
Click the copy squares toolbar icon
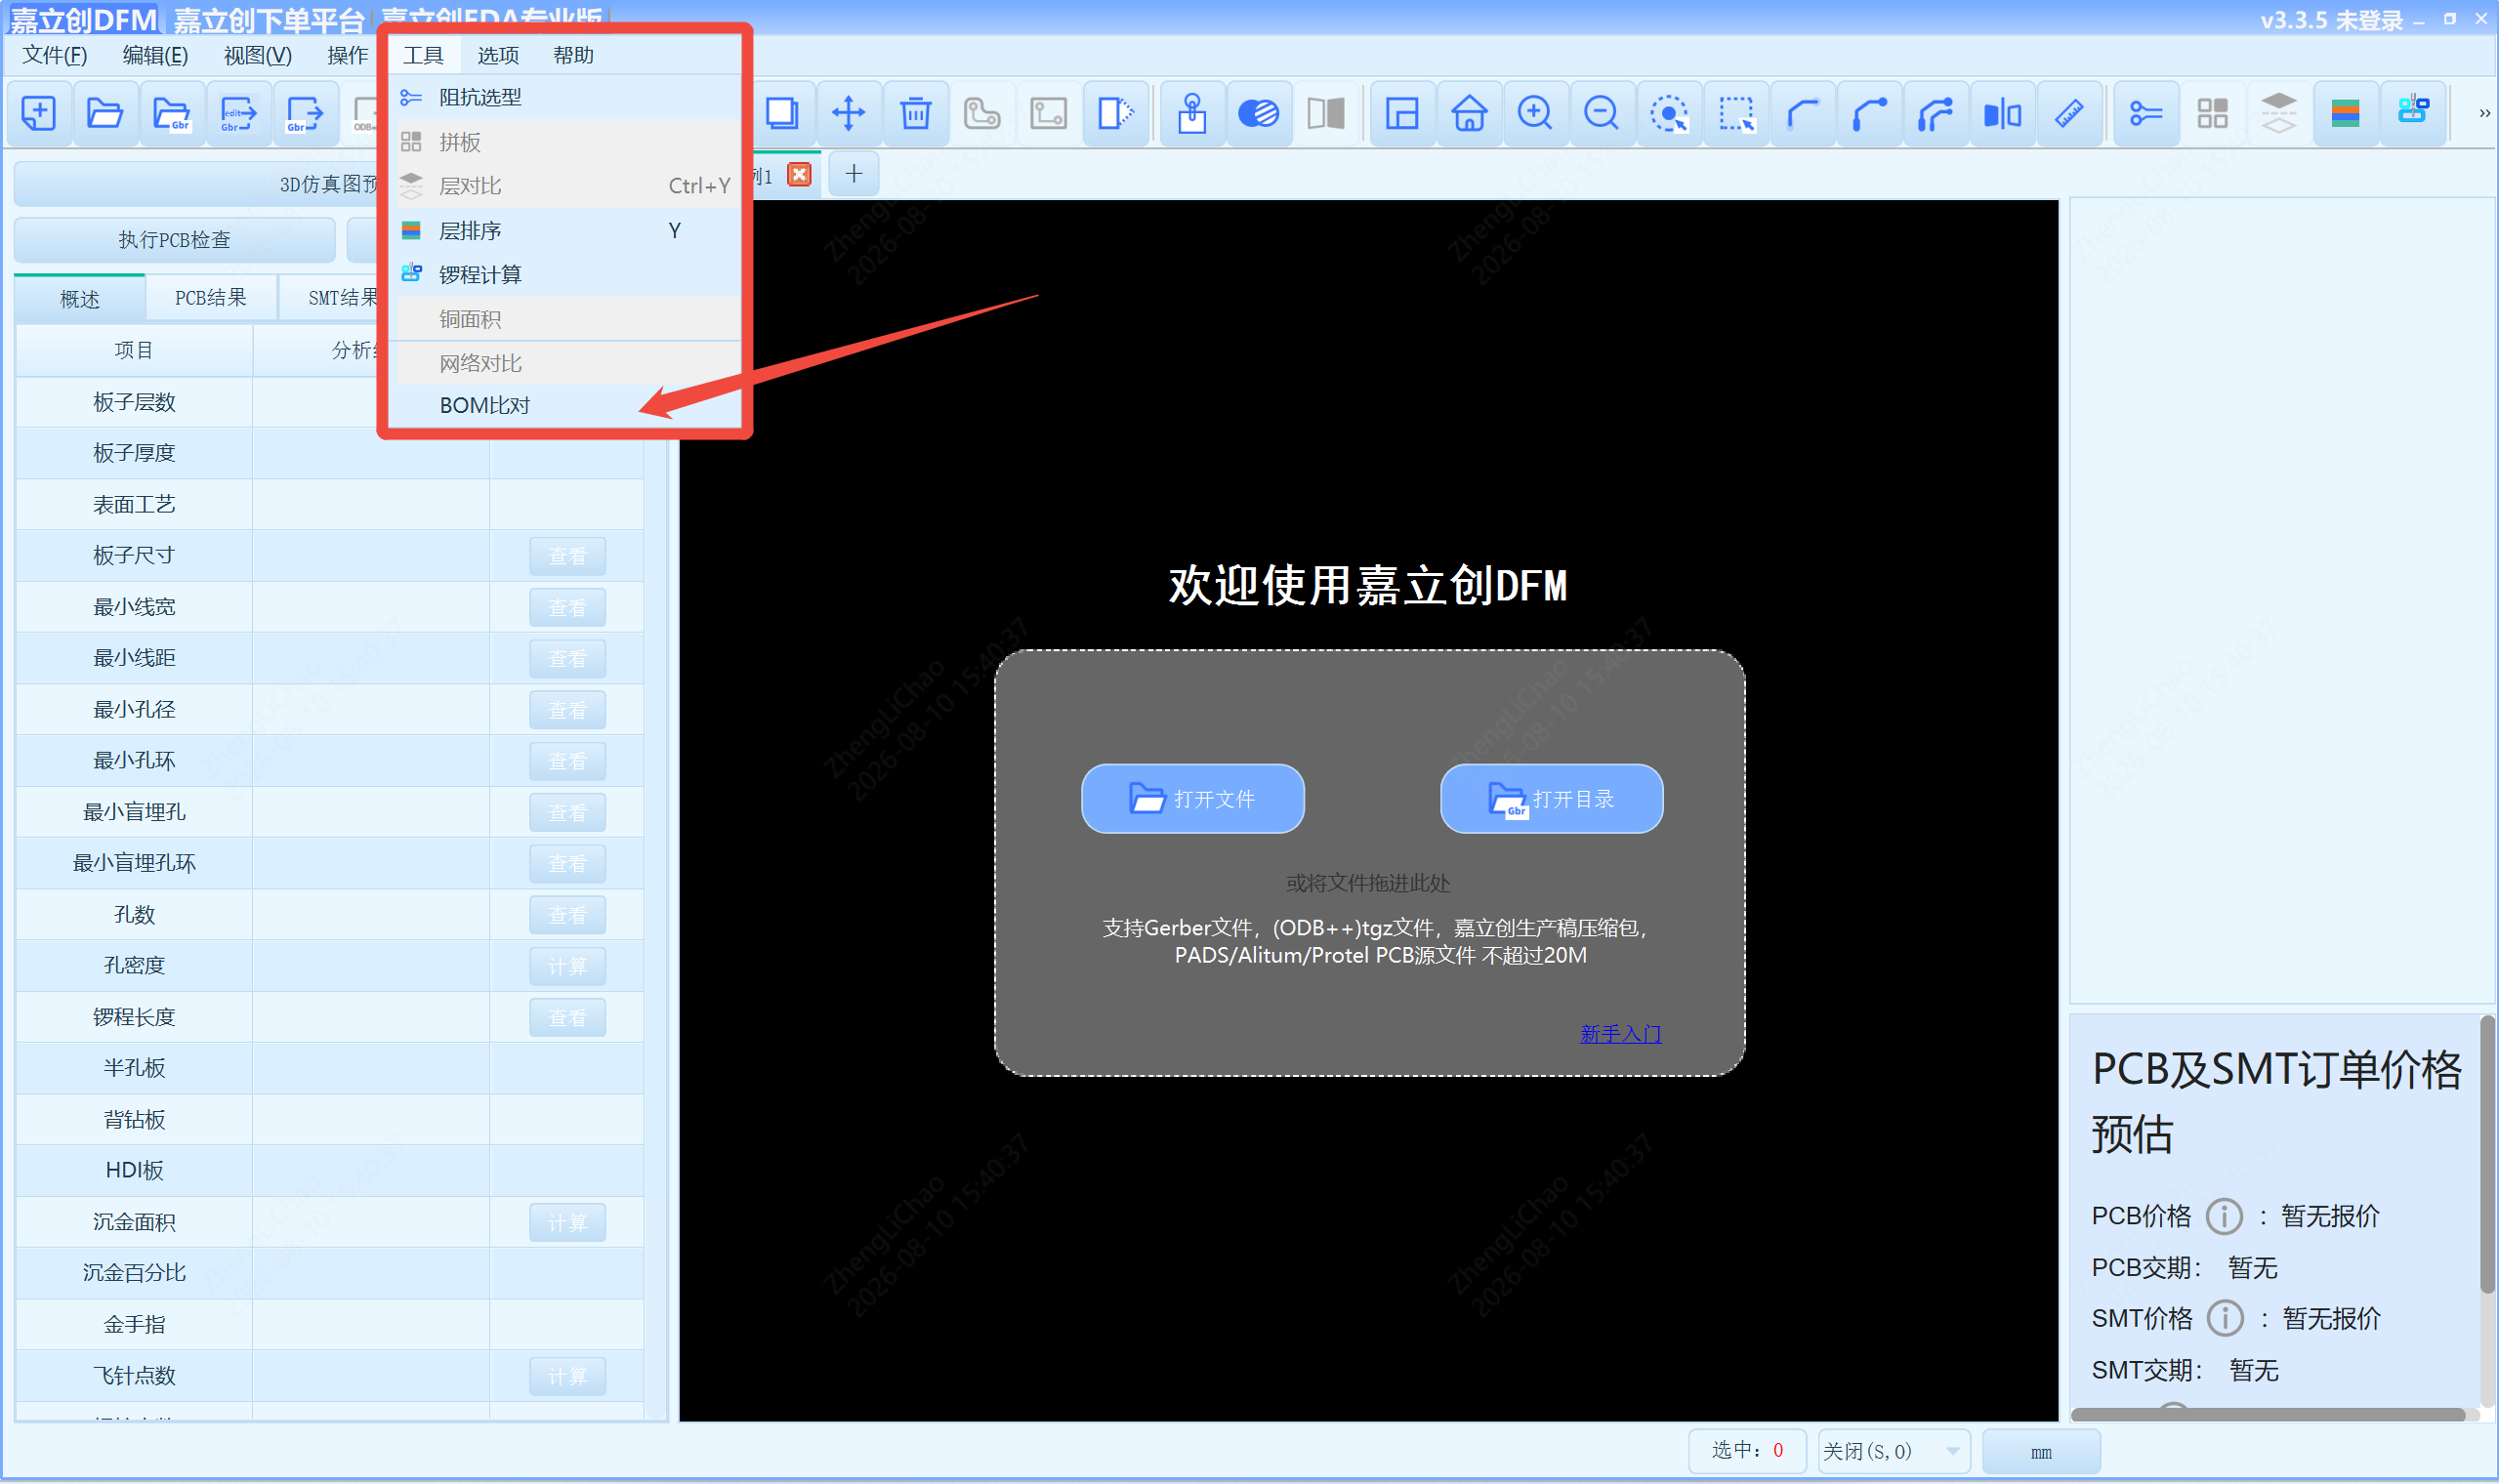tap(782, 113)
